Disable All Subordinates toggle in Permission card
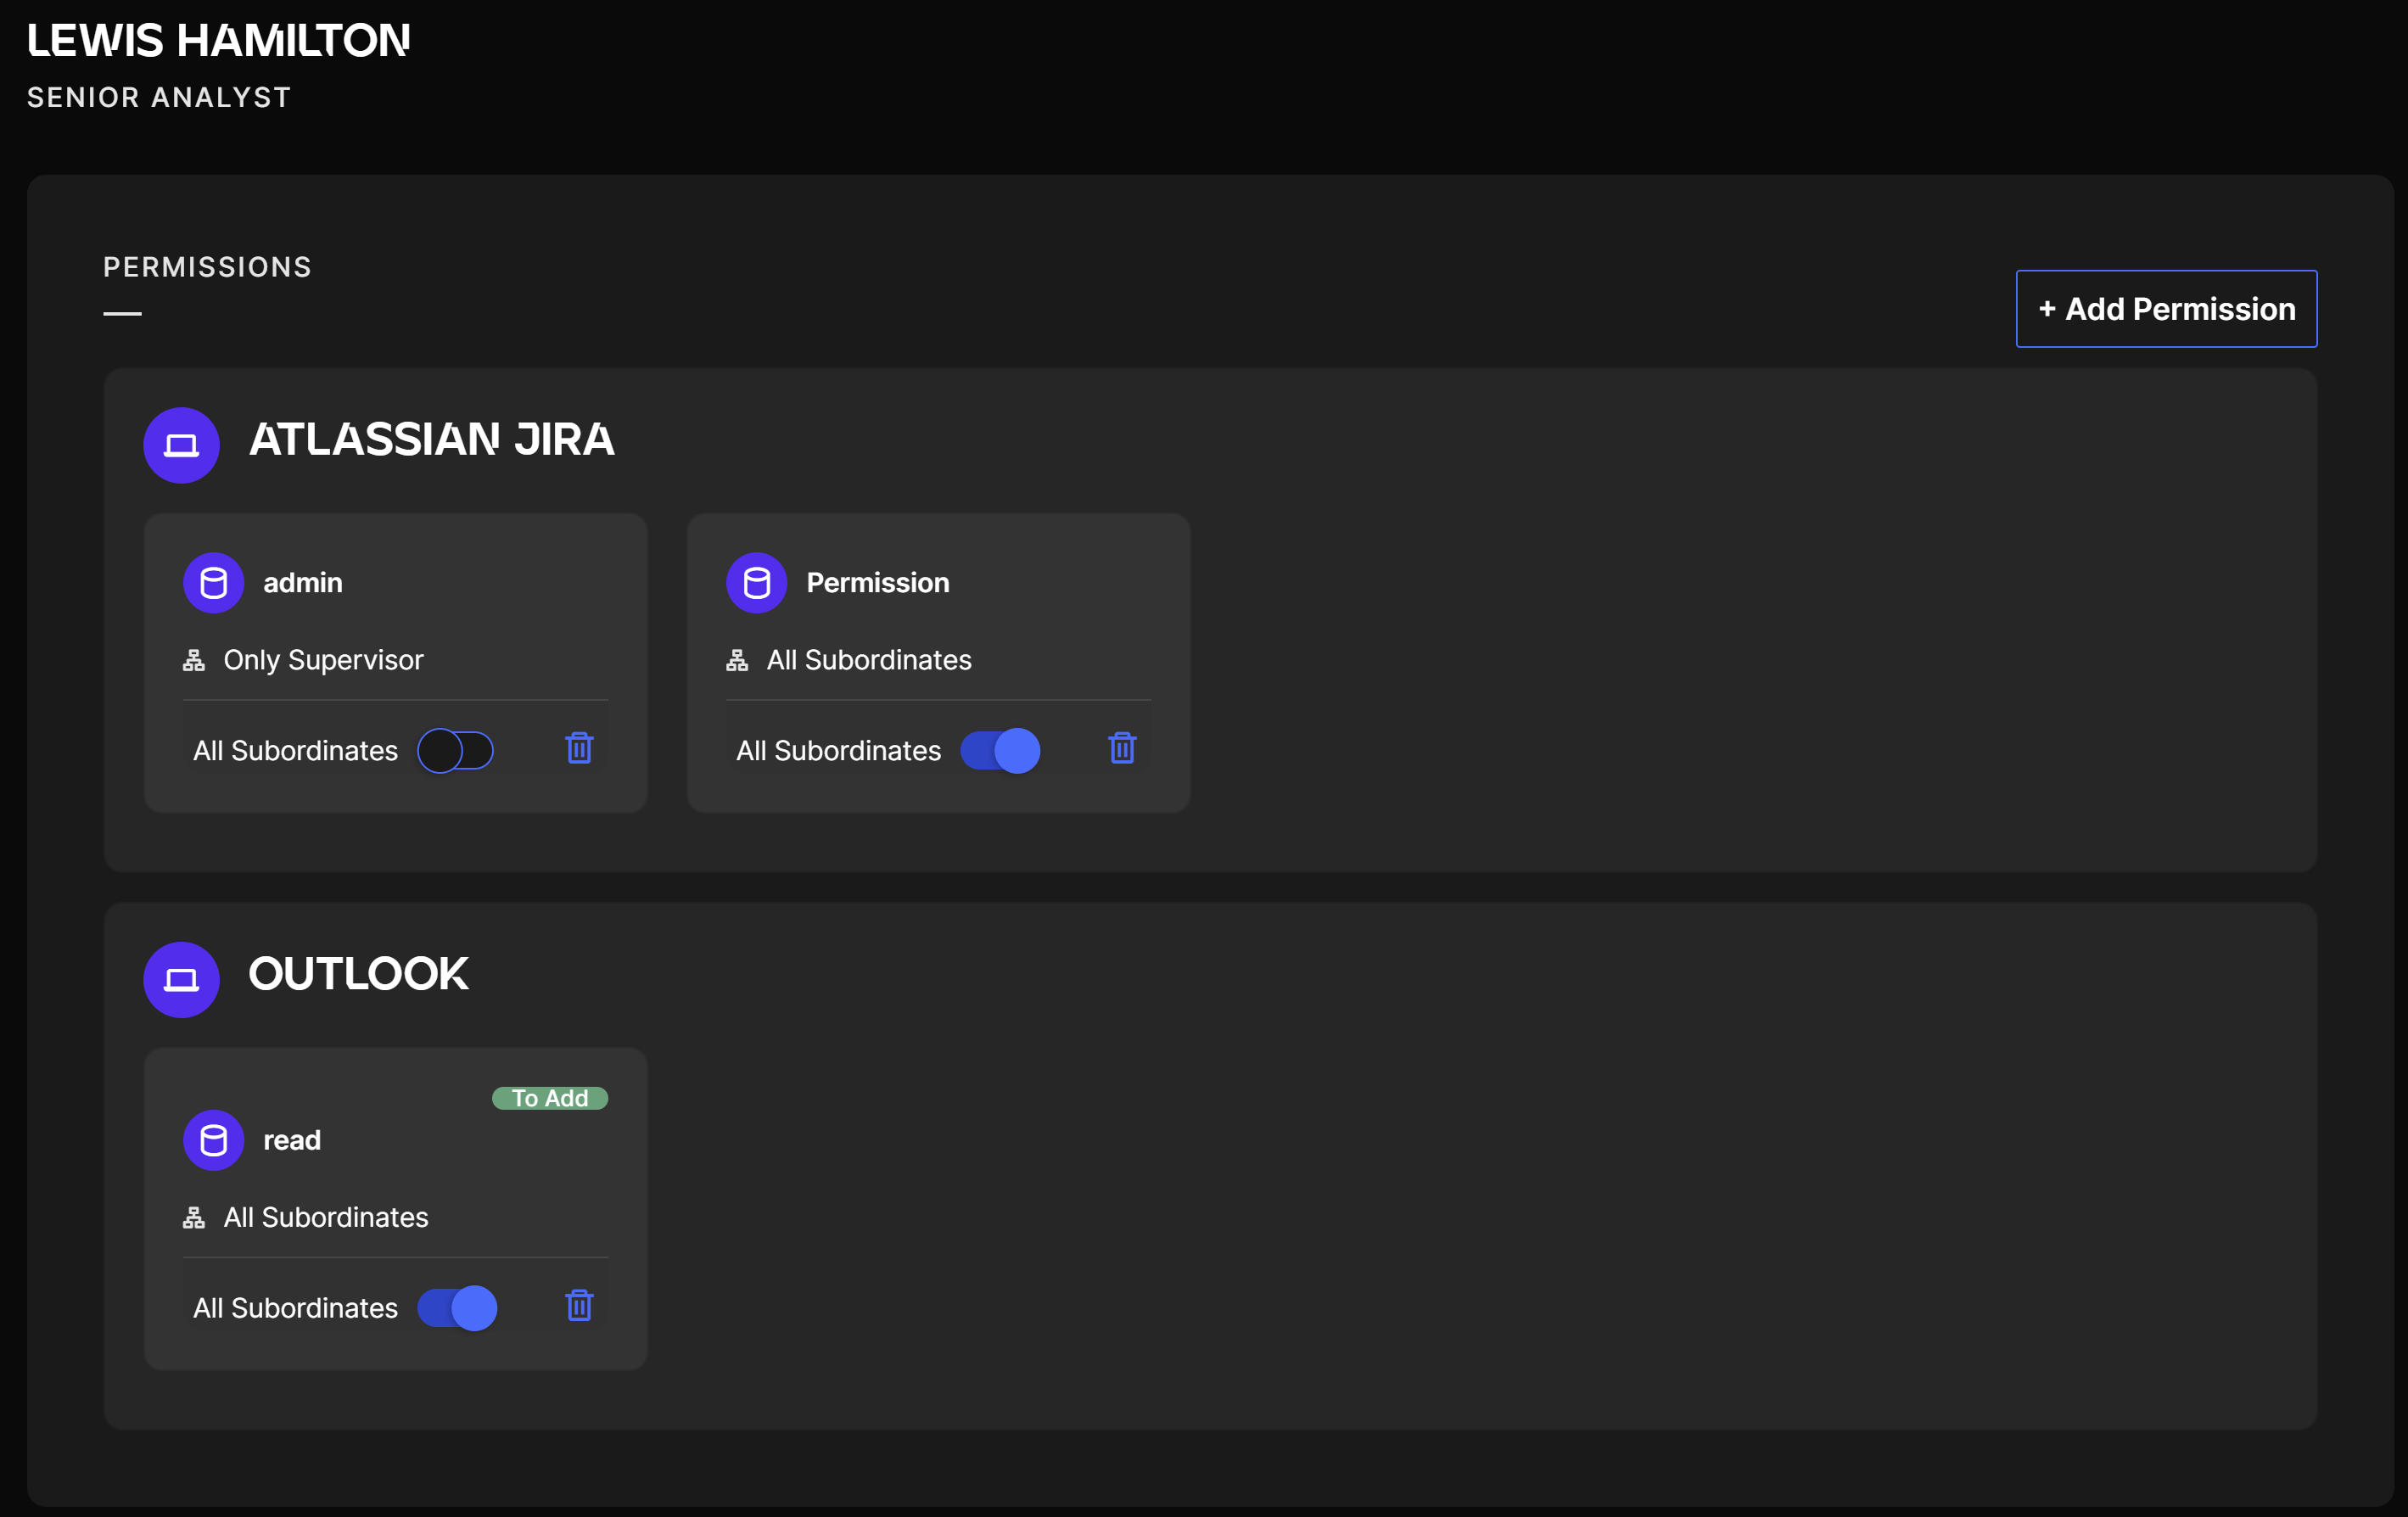The height and width of the screenshot is (1517, 2408). coord(1000,750)
